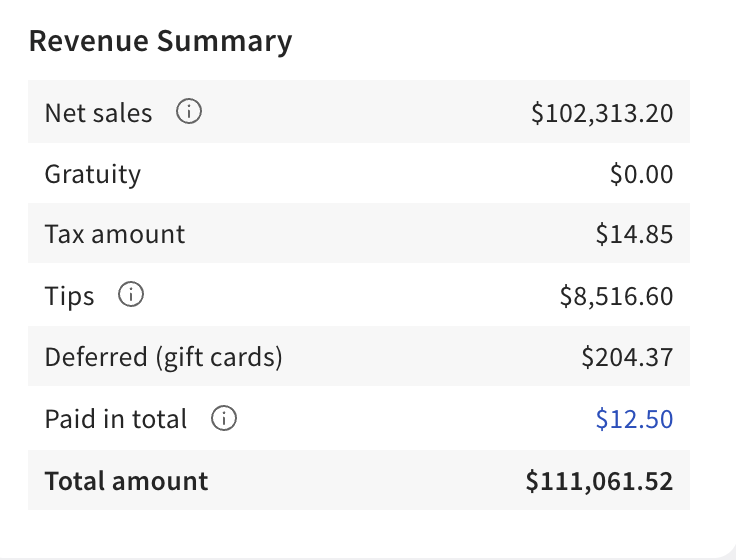Viewport: 736px width, 560px height.
Task: Click the $204.37 deferred value
Action: (627, 357)
